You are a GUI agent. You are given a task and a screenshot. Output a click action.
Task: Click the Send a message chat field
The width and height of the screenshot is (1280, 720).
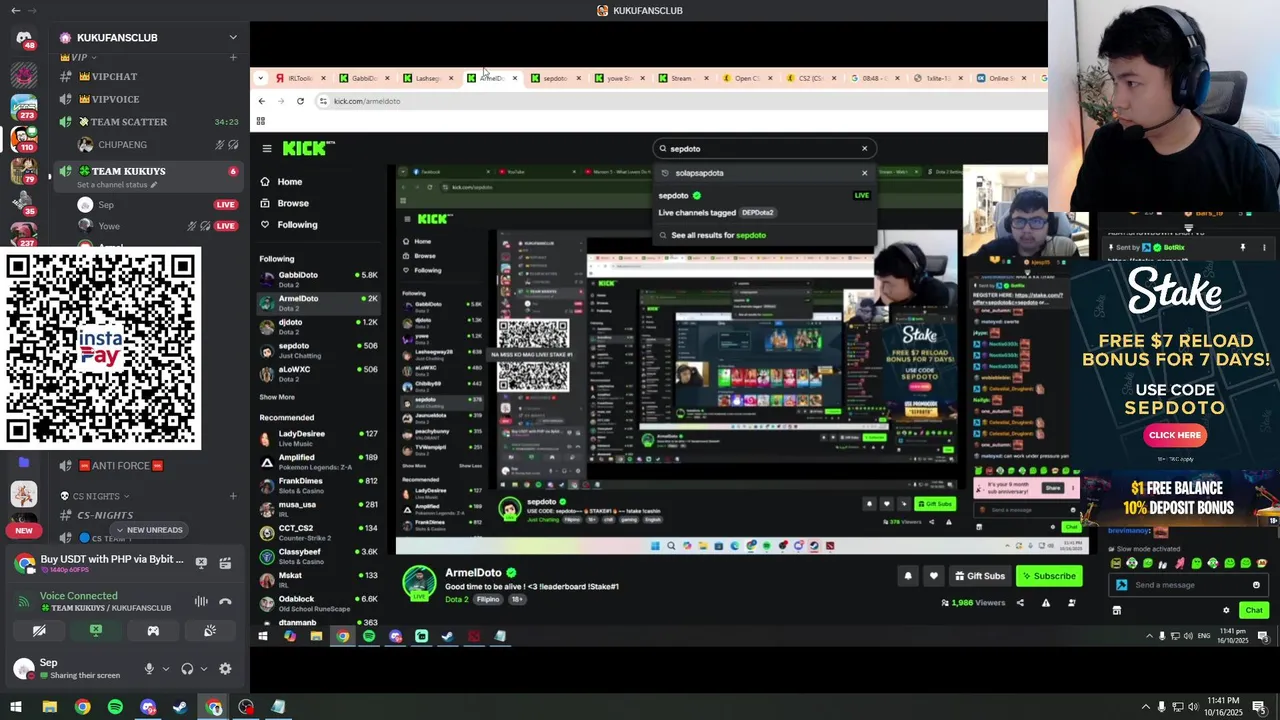(x=1188, y=585)
